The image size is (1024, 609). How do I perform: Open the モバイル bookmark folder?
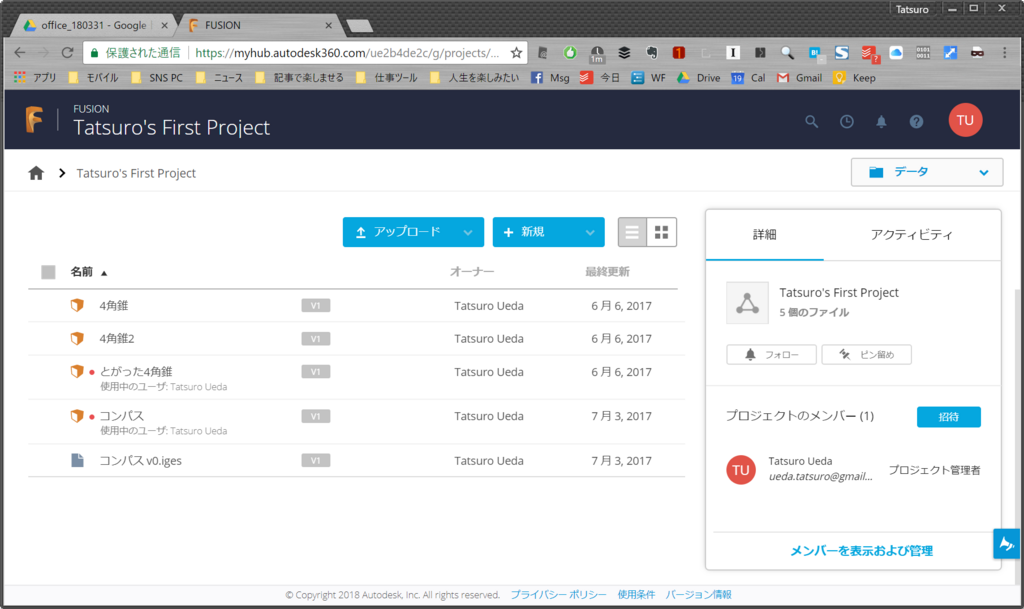[x=93, y=78]
